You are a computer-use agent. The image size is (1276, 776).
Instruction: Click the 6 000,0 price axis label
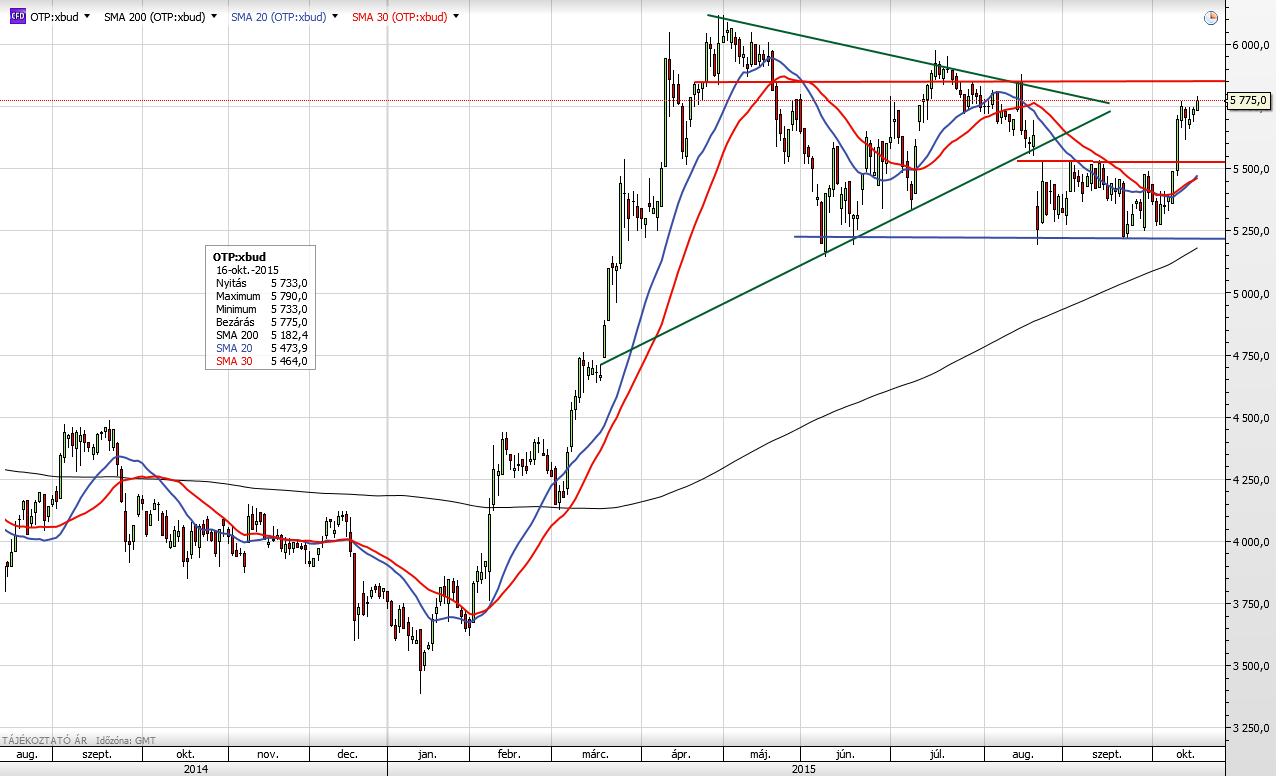pyautogui.click(x=1250, y=45)
